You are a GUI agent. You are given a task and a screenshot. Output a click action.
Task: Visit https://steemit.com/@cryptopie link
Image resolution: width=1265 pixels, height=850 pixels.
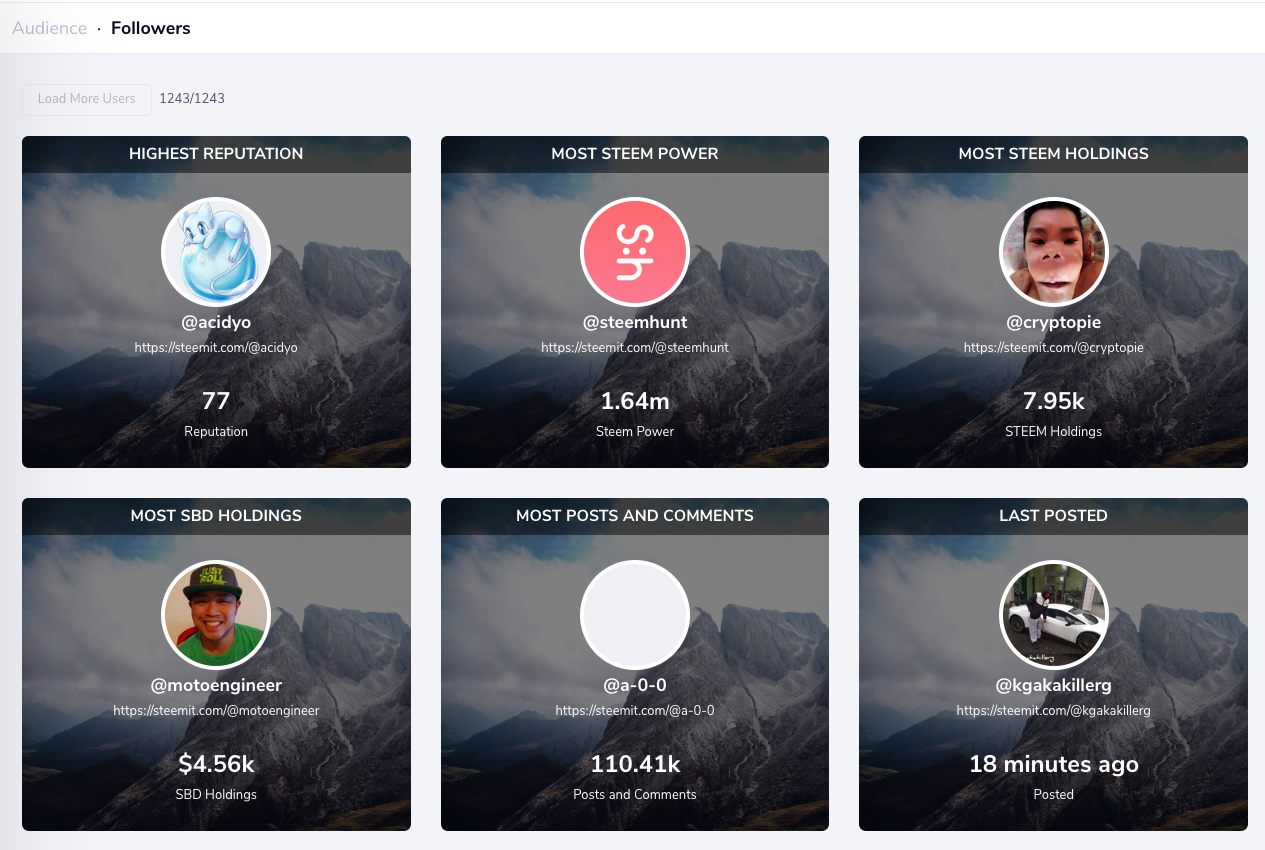[1054, 348]
